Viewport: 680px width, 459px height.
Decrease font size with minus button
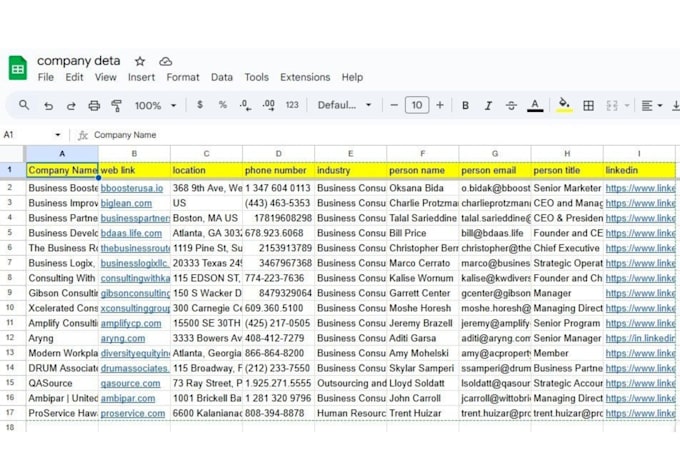[394, 105]
